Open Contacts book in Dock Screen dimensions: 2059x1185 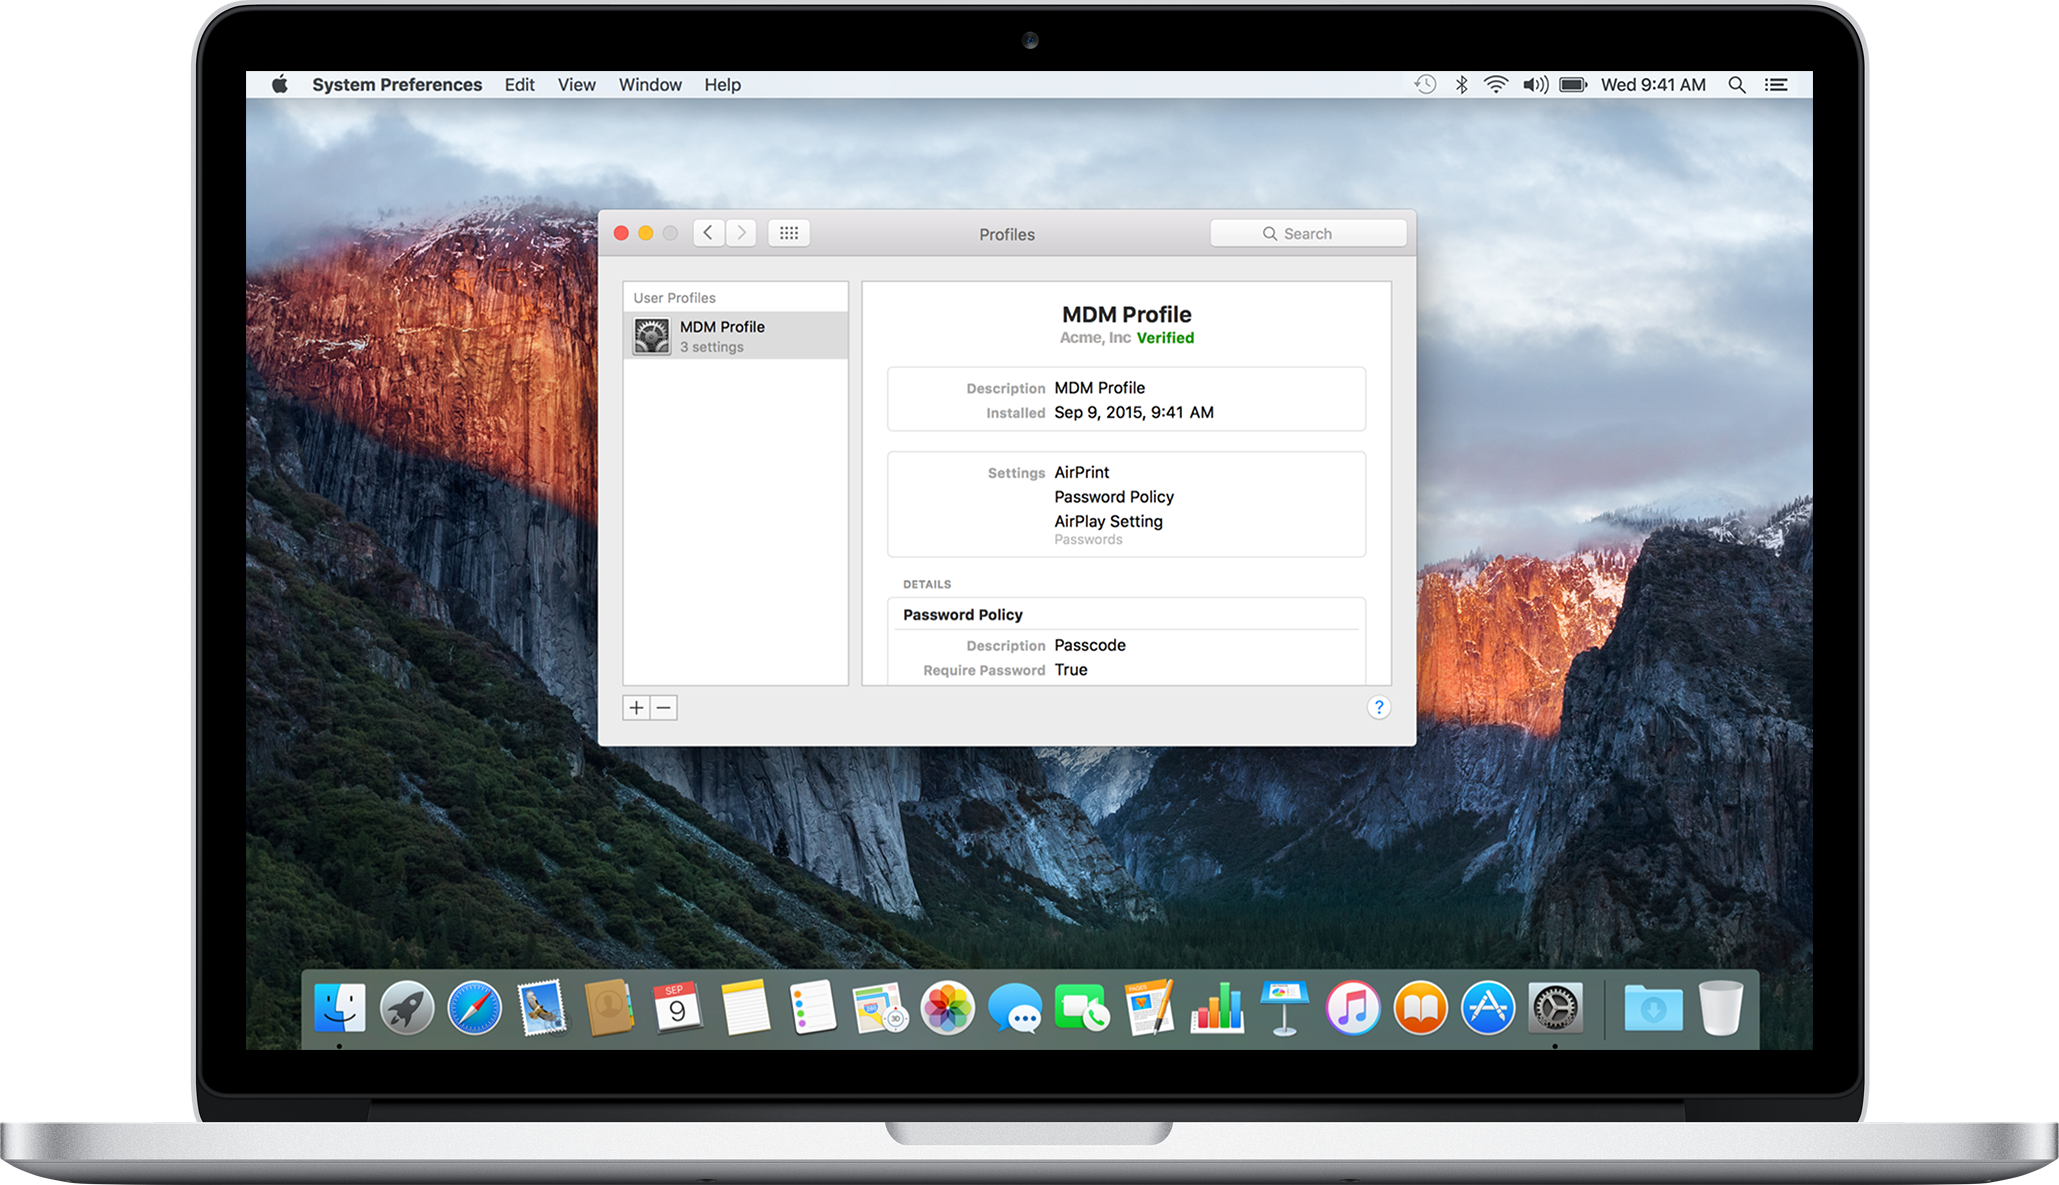(609, 1008)
